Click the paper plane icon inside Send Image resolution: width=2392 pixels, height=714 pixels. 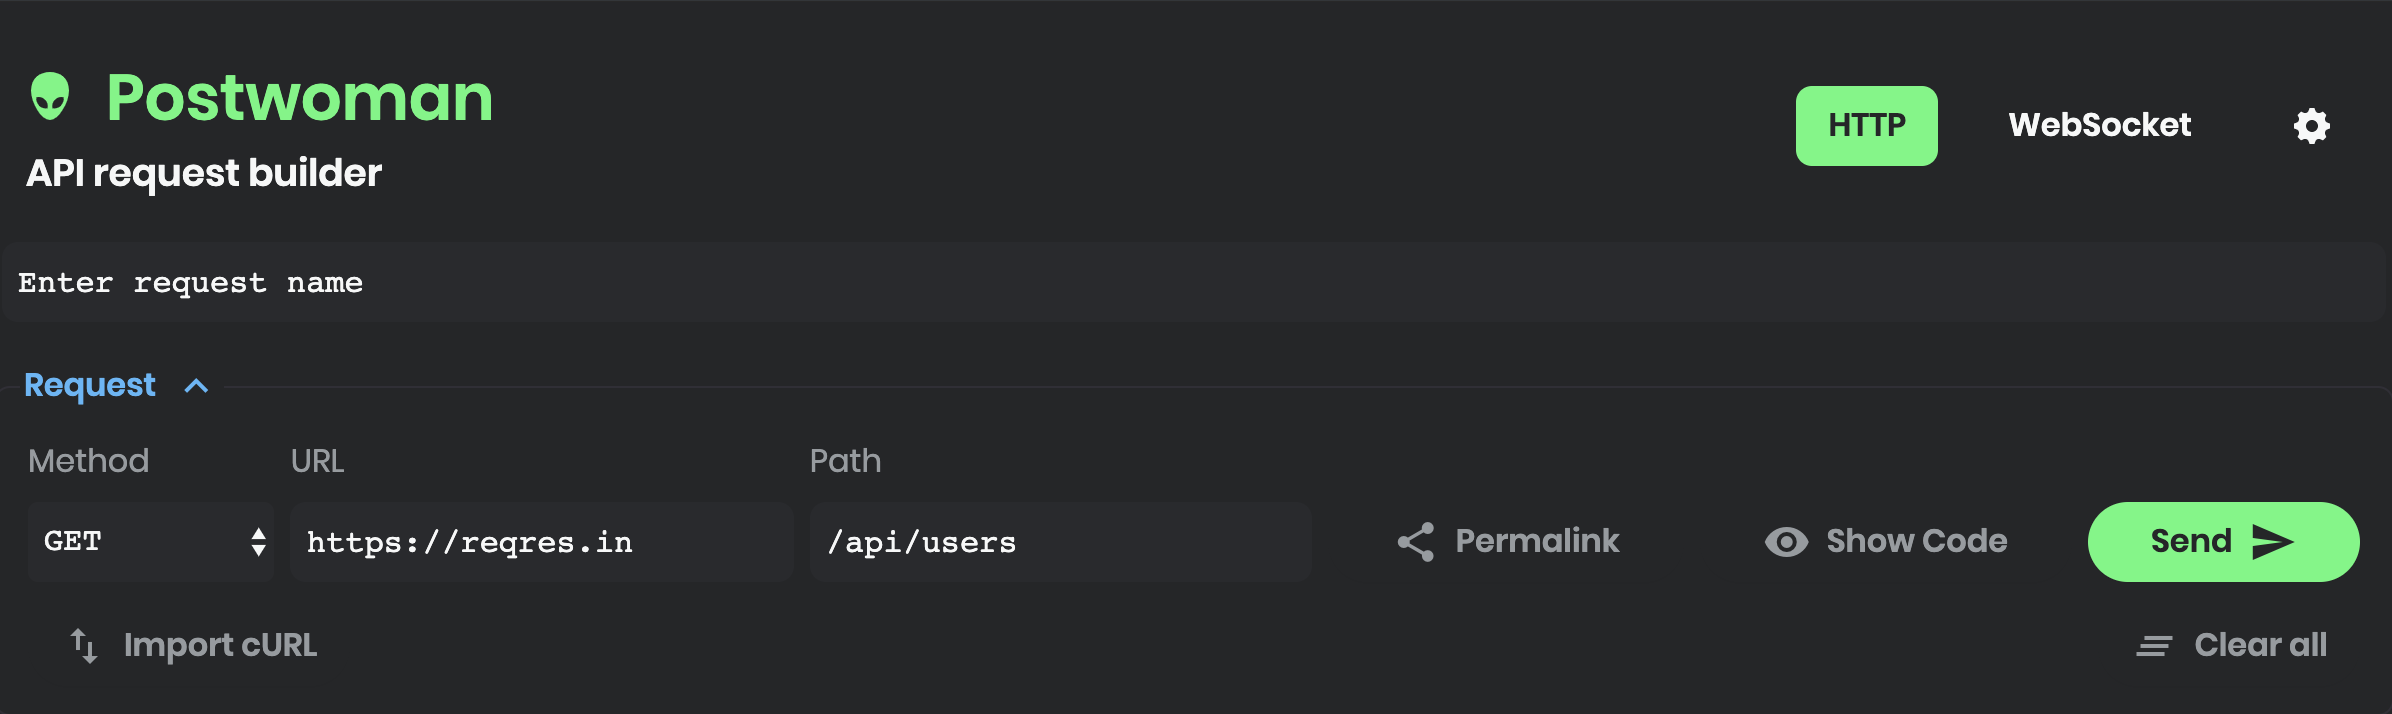[2272, 541]
